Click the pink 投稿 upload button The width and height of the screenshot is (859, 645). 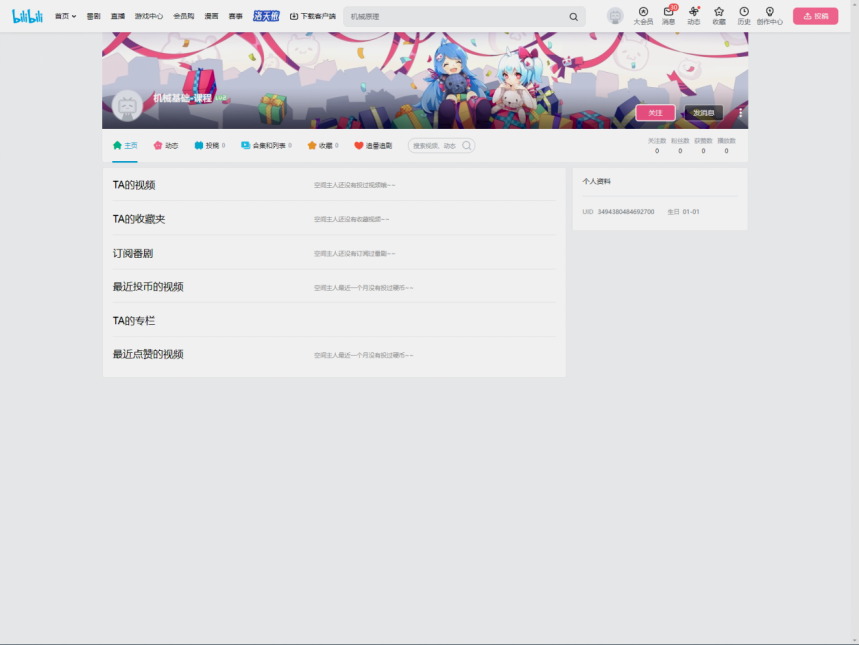pos(815,16)
